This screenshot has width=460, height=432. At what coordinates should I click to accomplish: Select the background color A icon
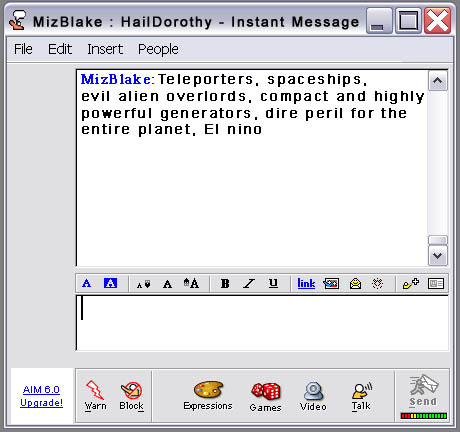pyautogui.click(x=110, y=283)
